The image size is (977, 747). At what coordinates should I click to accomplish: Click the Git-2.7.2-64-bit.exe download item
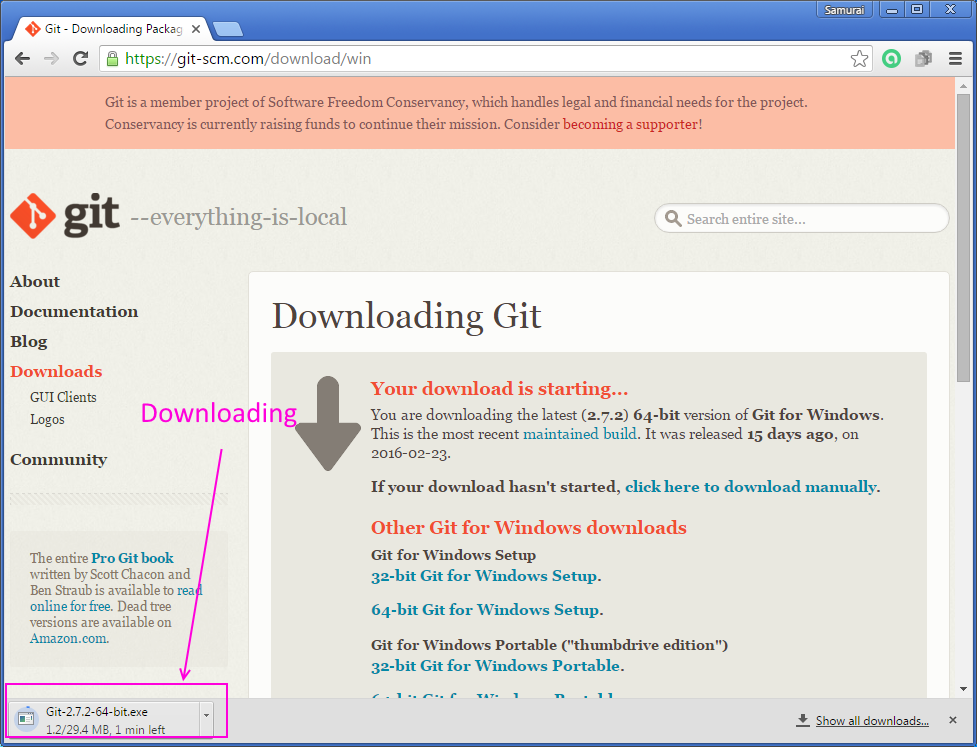[110, 720]
